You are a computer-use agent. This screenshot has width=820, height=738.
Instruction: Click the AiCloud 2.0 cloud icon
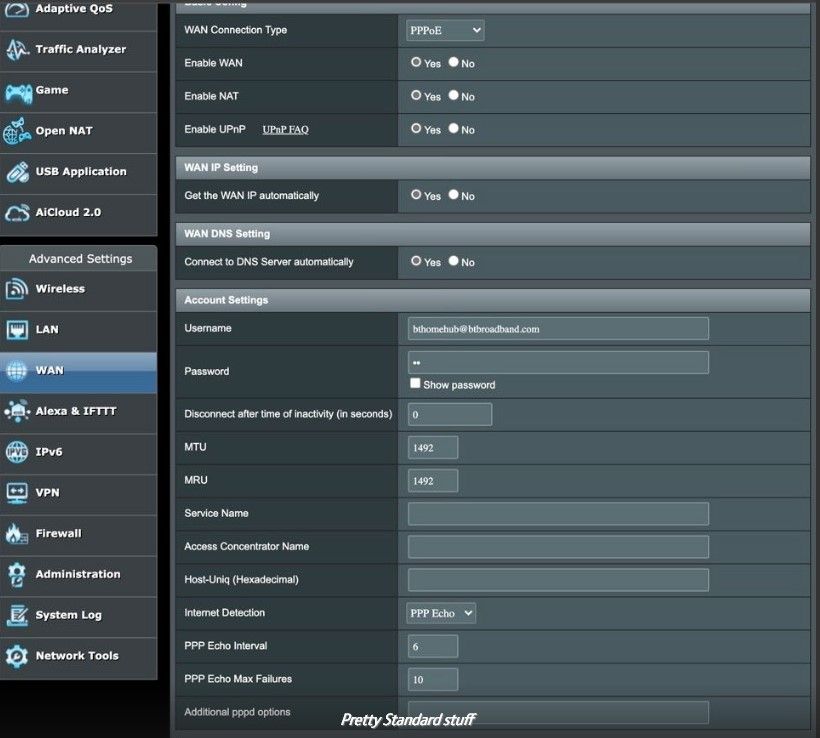click(17, 213)
